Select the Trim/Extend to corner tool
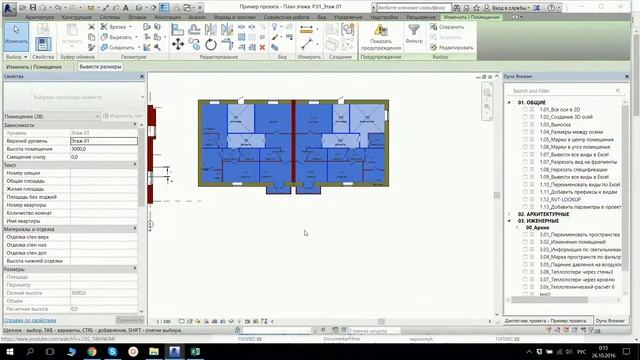Screen dimensions: 640x360 (x=227, y=44)
